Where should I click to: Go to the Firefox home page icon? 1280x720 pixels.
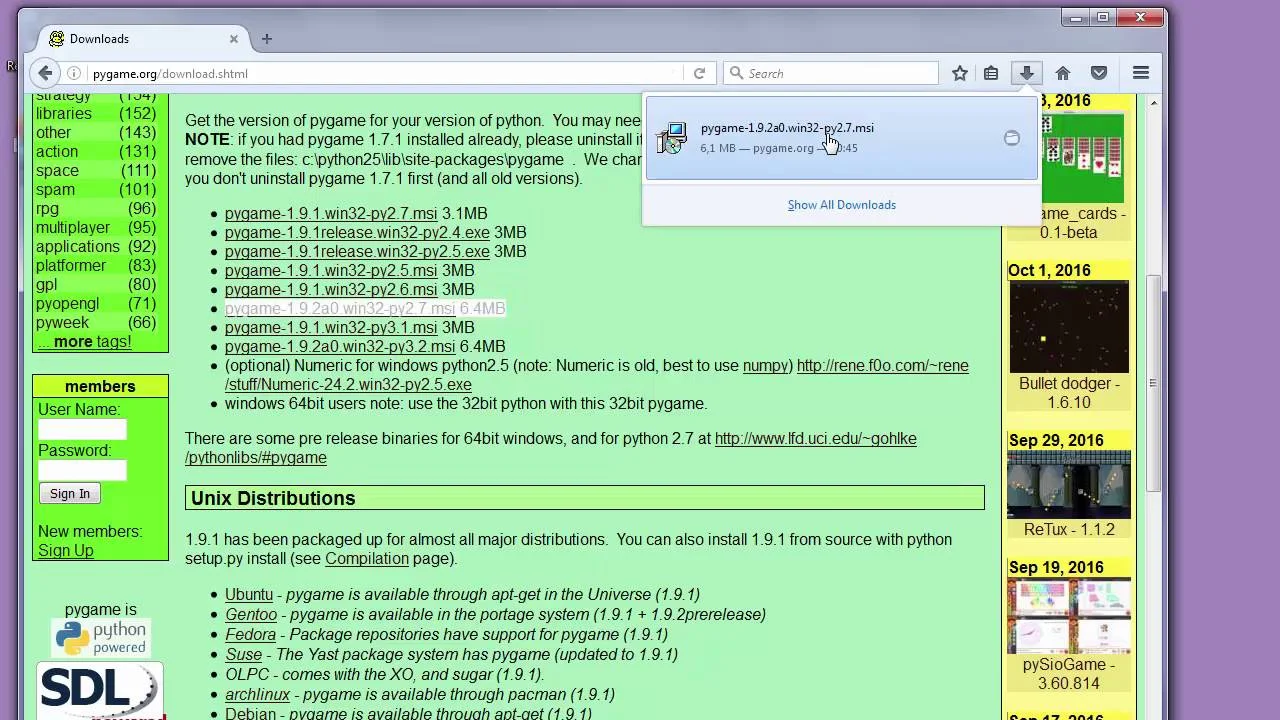pos(1063,73)
